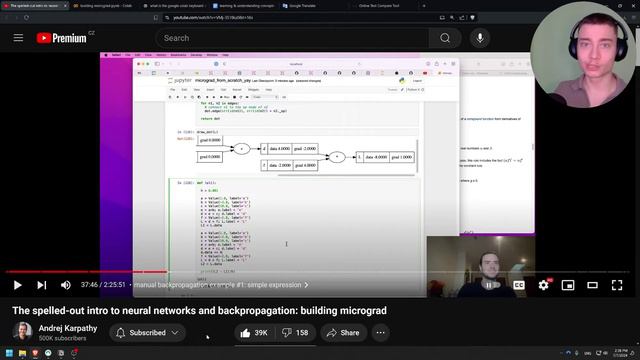Open File Explorer from the taskbar
The width and height of the screenshot is (640, 360).
coord(22,353)
